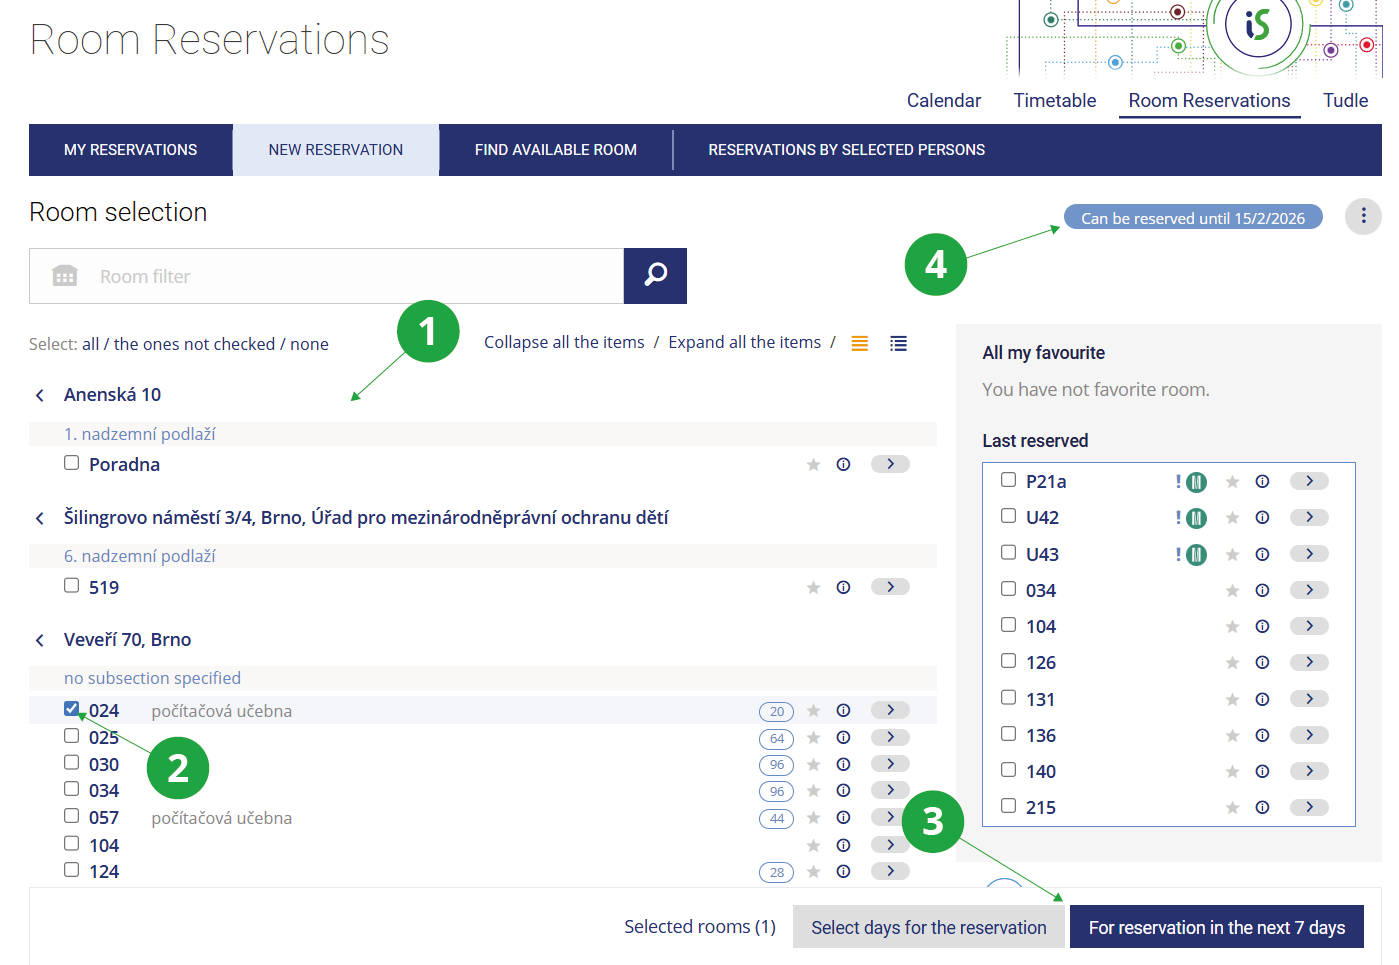Open details arrow for room U42
1399x965 pixels.
tap(1309, 517)
